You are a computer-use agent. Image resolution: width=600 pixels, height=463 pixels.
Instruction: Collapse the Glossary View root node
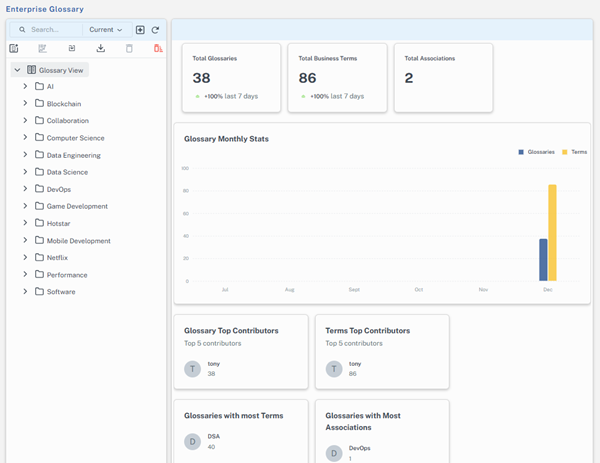[x=18, y=70]
